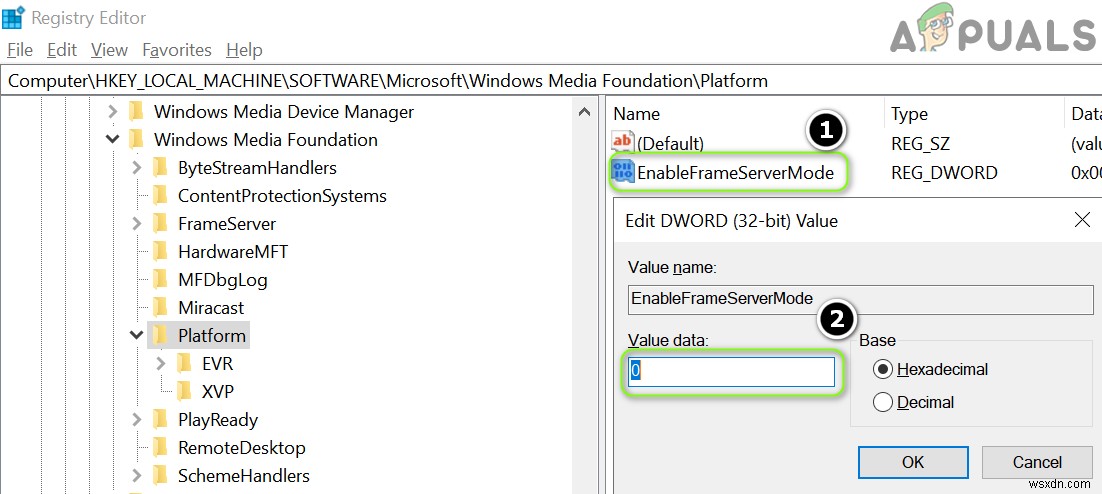Click the PlayReady folder icon

pos(160,419)
